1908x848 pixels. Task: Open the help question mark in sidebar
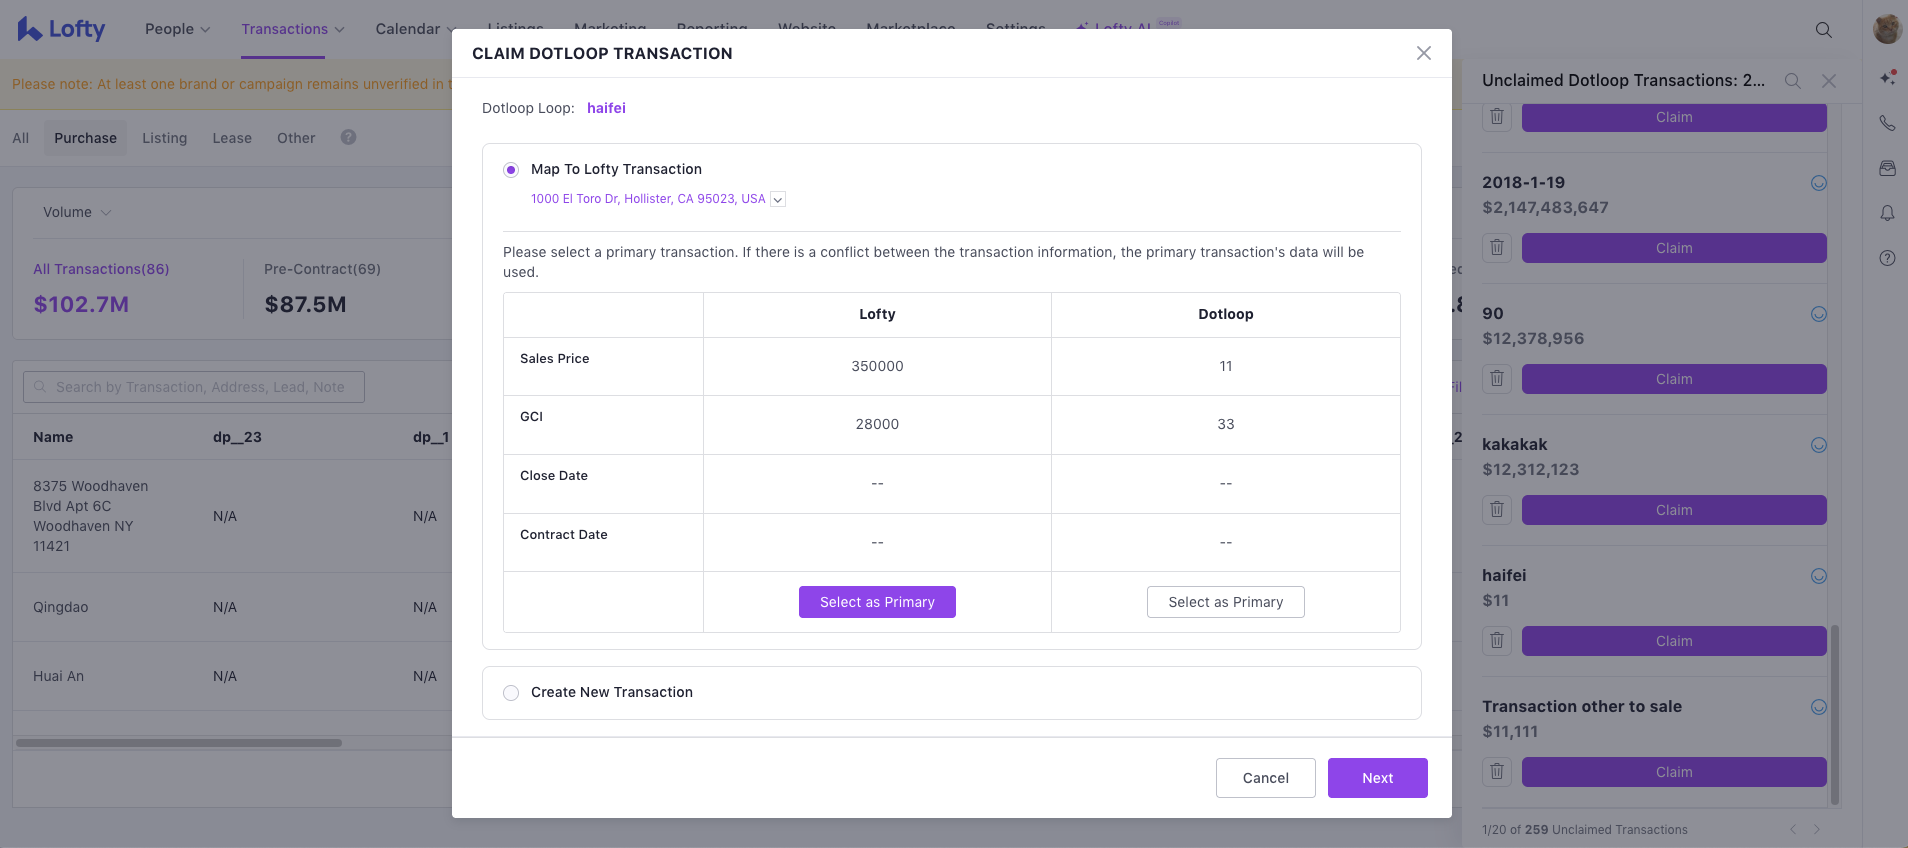pyautogui.click(x=1887, y=258)
